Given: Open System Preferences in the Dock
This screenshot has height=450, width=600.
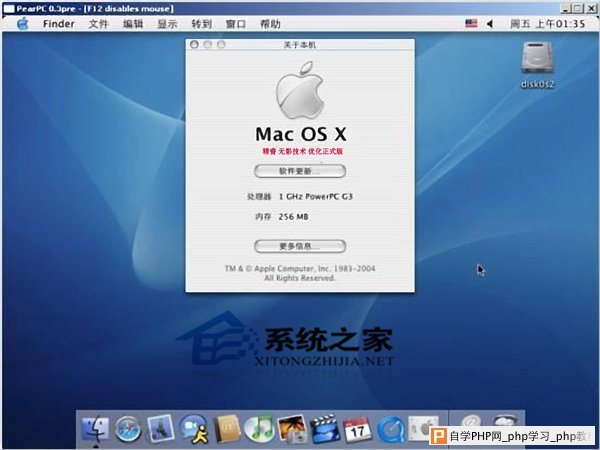Looking at the screenshot, I should [423, 428].
